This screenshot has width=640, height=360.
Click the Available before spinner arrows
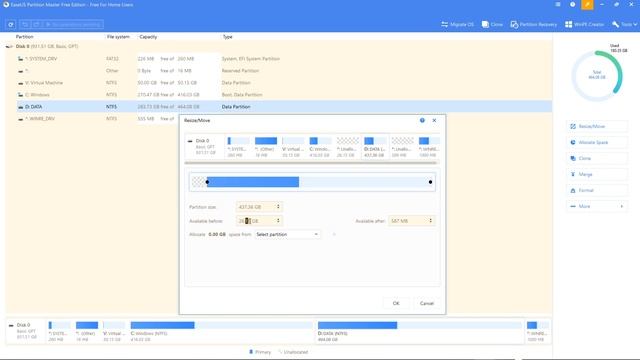[x=278, y=221]
